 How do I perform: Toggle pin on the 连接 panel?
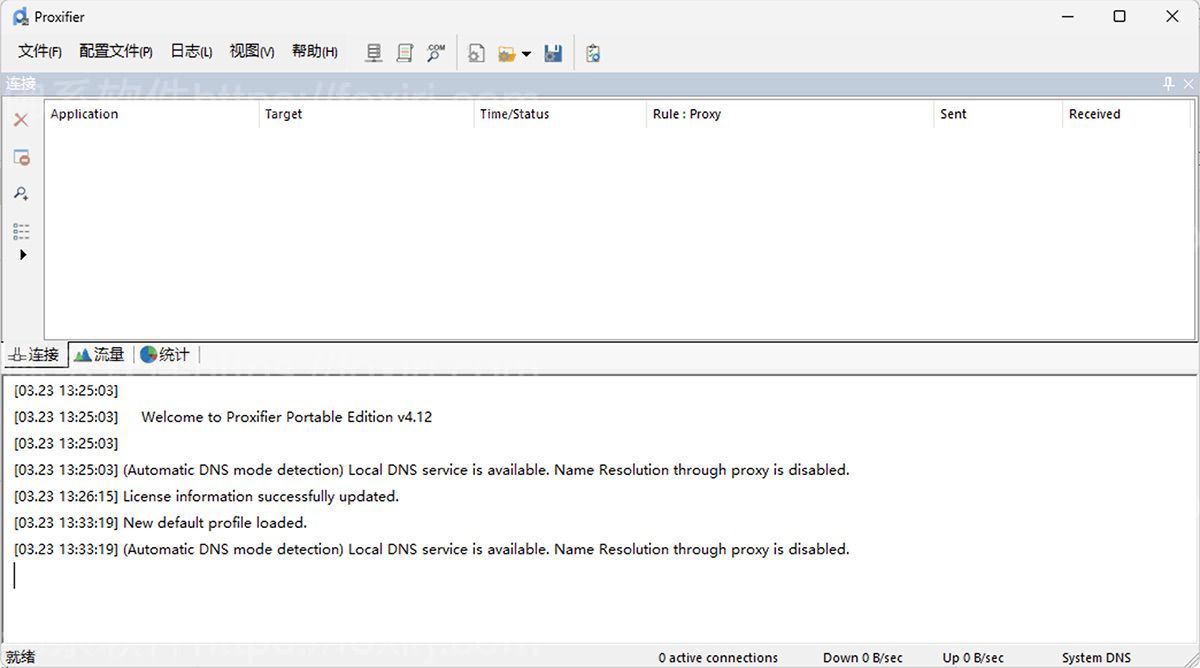tap(1168, 84)
